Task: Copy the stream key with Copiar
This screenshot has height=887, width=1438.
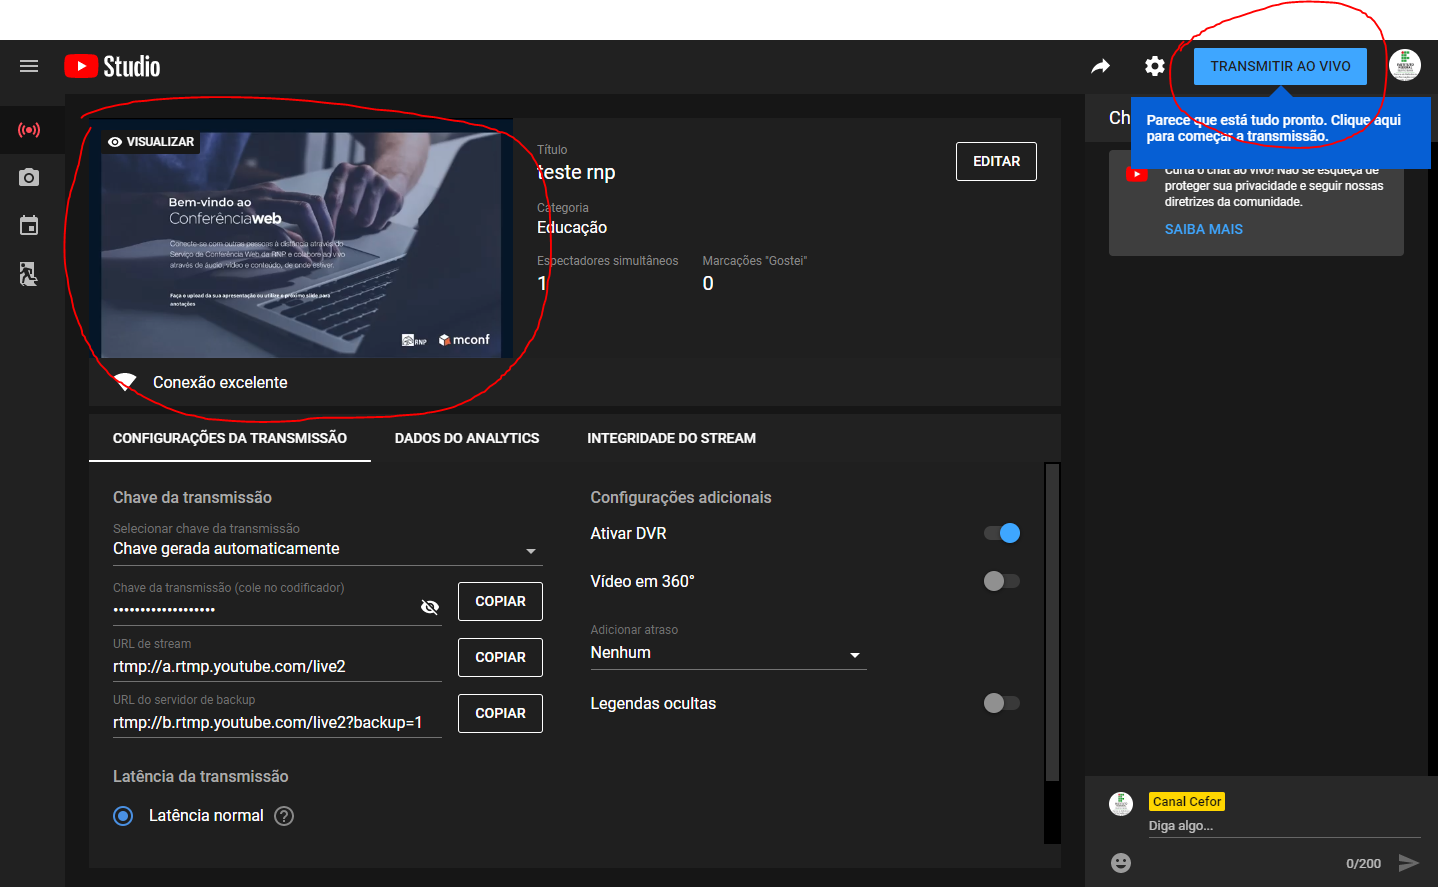Action: tap(500, 601)
